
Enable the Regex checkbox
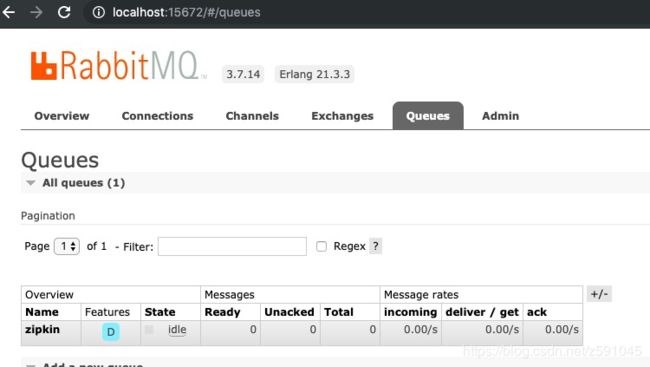[x=321, y=246]
